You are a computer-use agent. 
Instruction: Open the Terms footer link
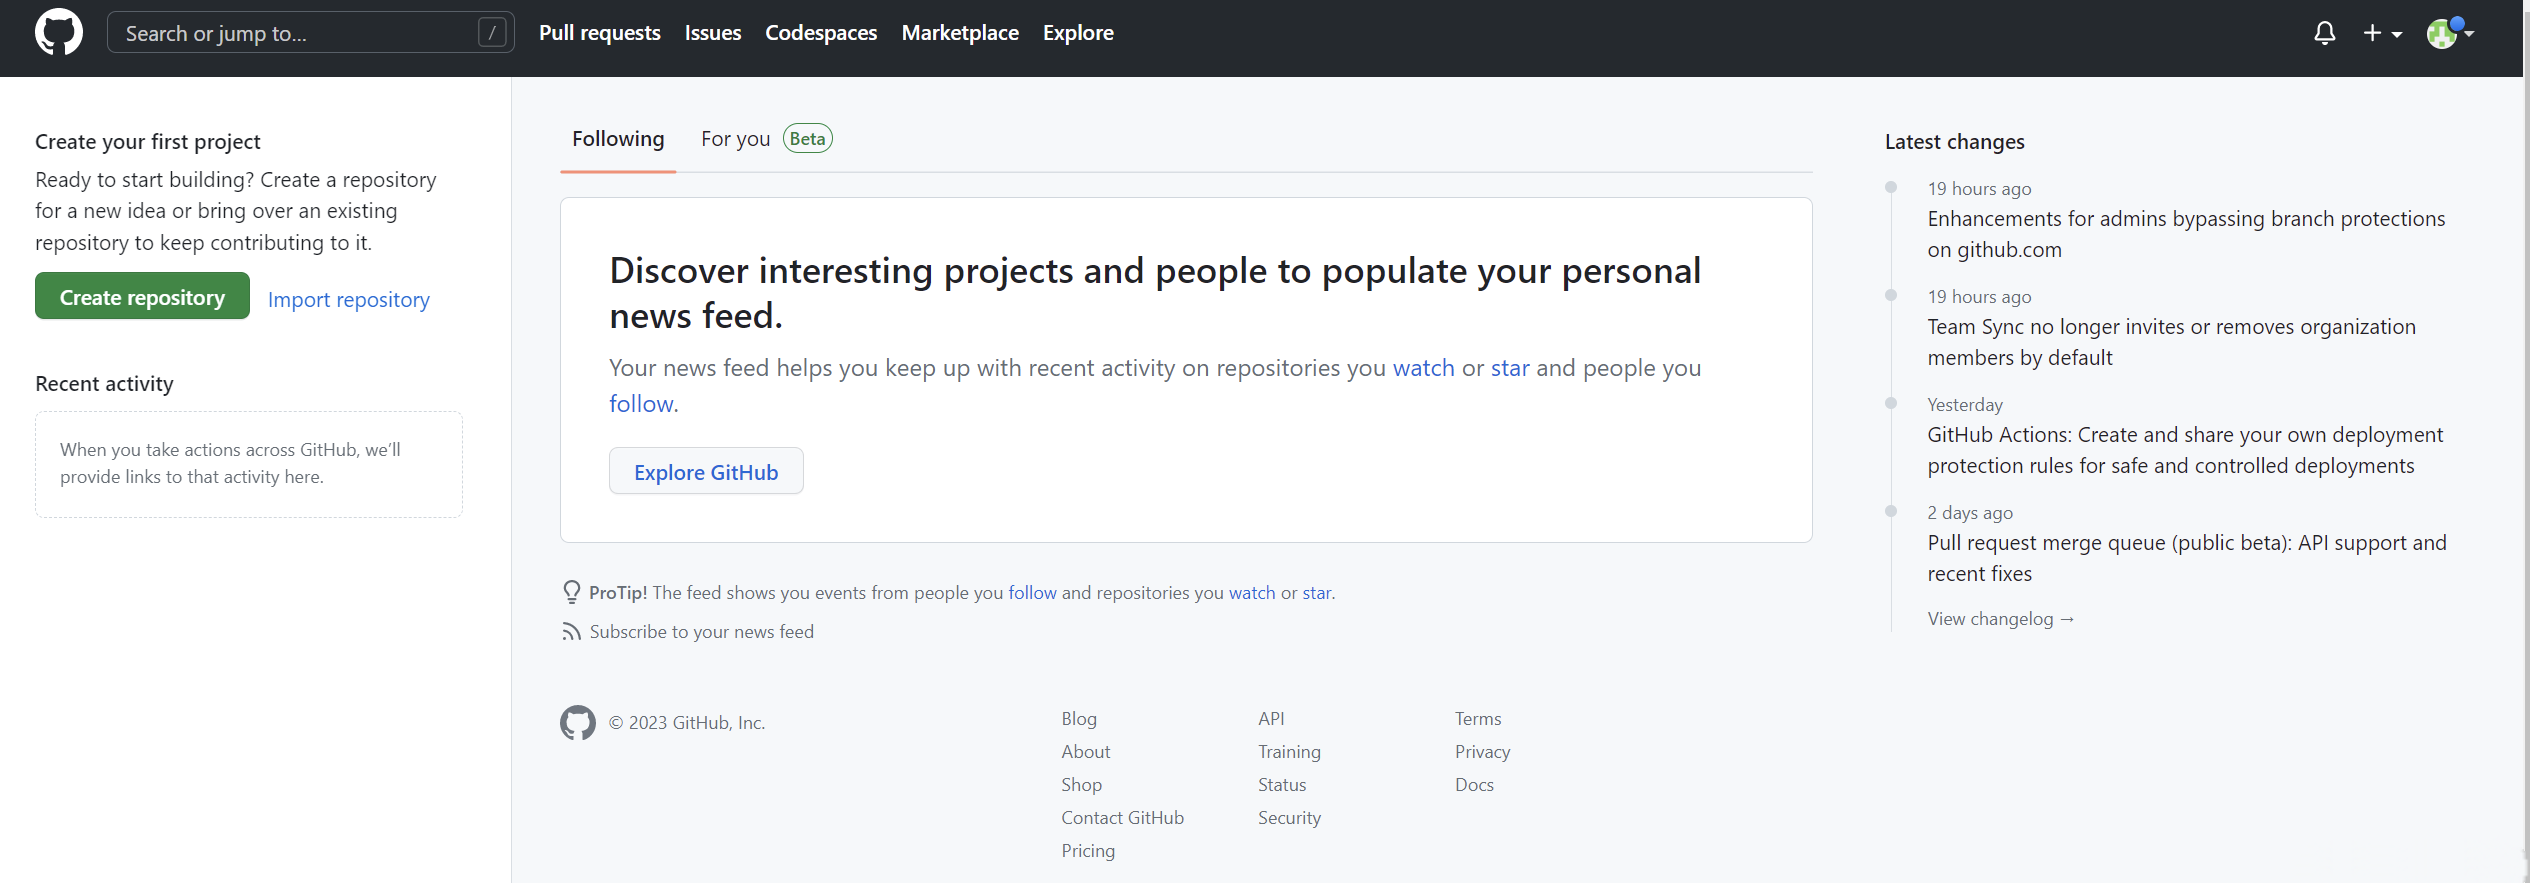click(x=1478, y=719)
